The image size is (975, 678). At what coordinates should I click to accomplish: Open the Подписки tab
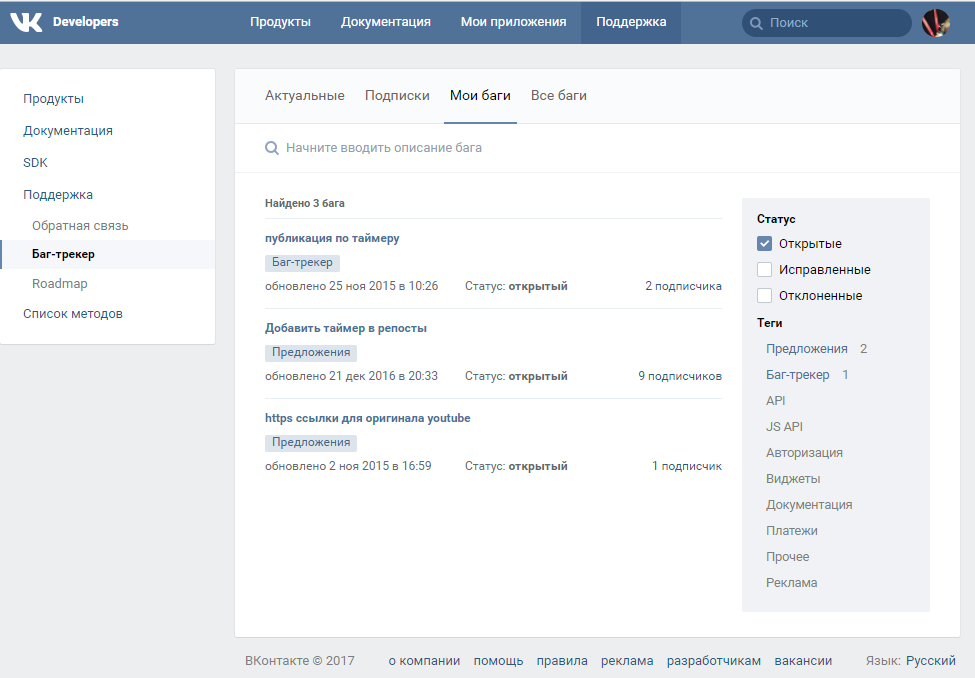point(397,96)
